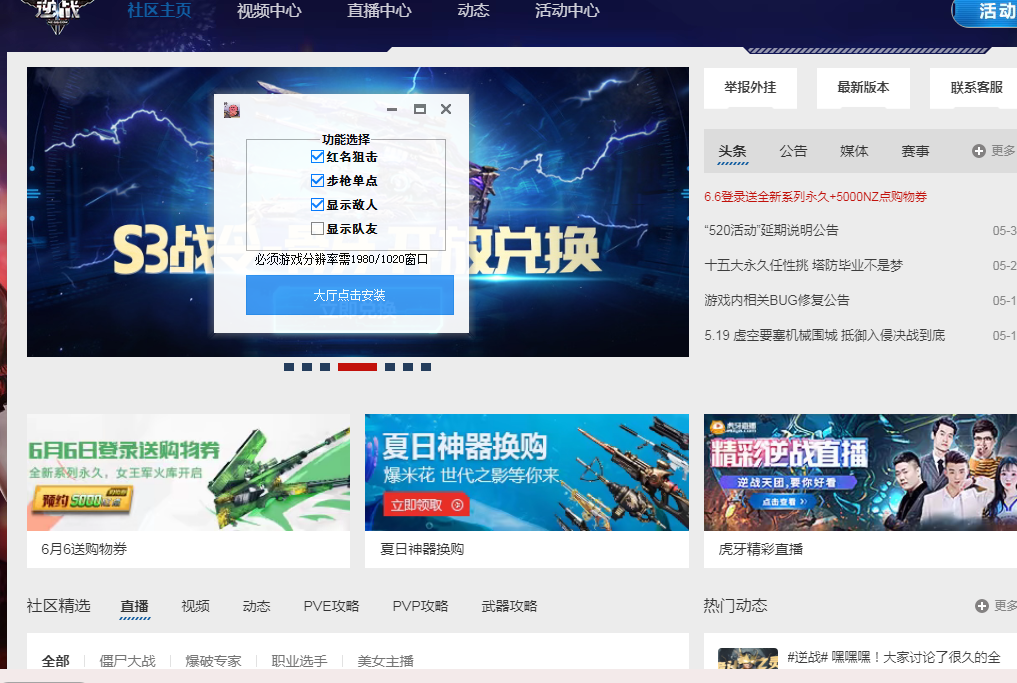The height and width of the screenshot is (683, 1017).
Task: Click the 最新版本 button
Action: coord(863,88)
